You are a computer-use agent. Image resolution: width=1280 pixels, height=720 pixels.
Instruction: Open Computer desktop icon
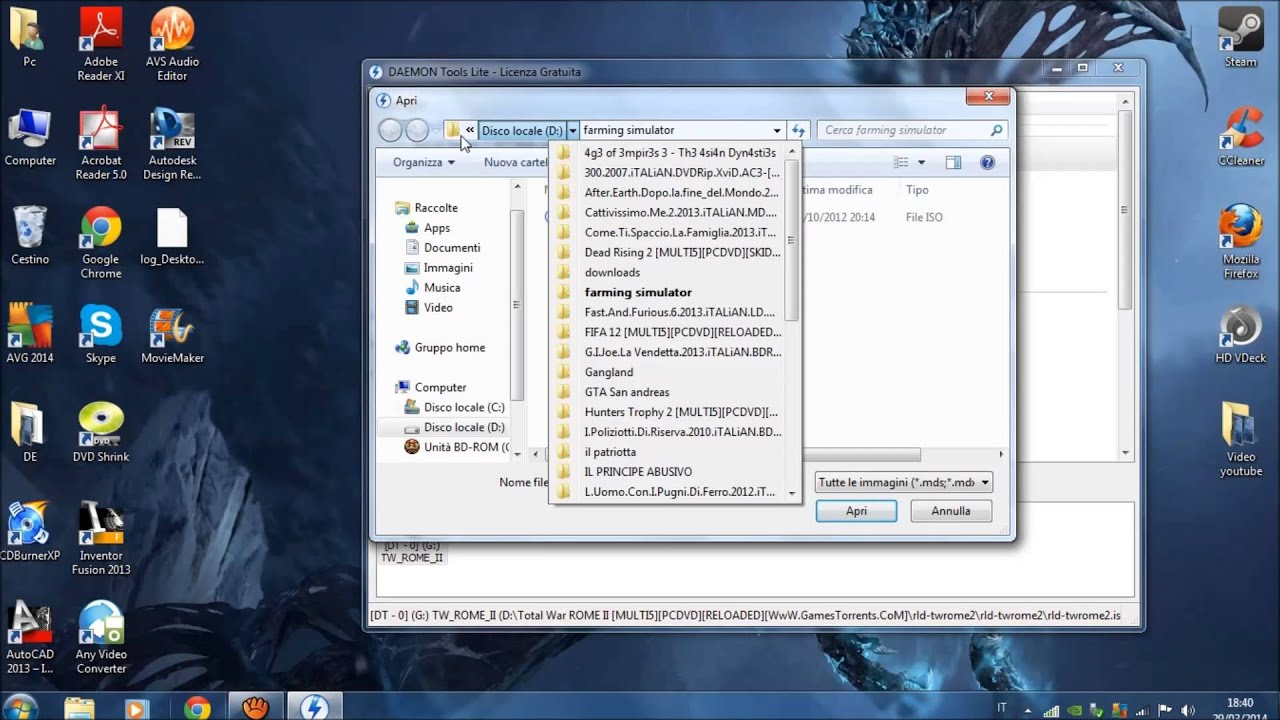(30, 138)
